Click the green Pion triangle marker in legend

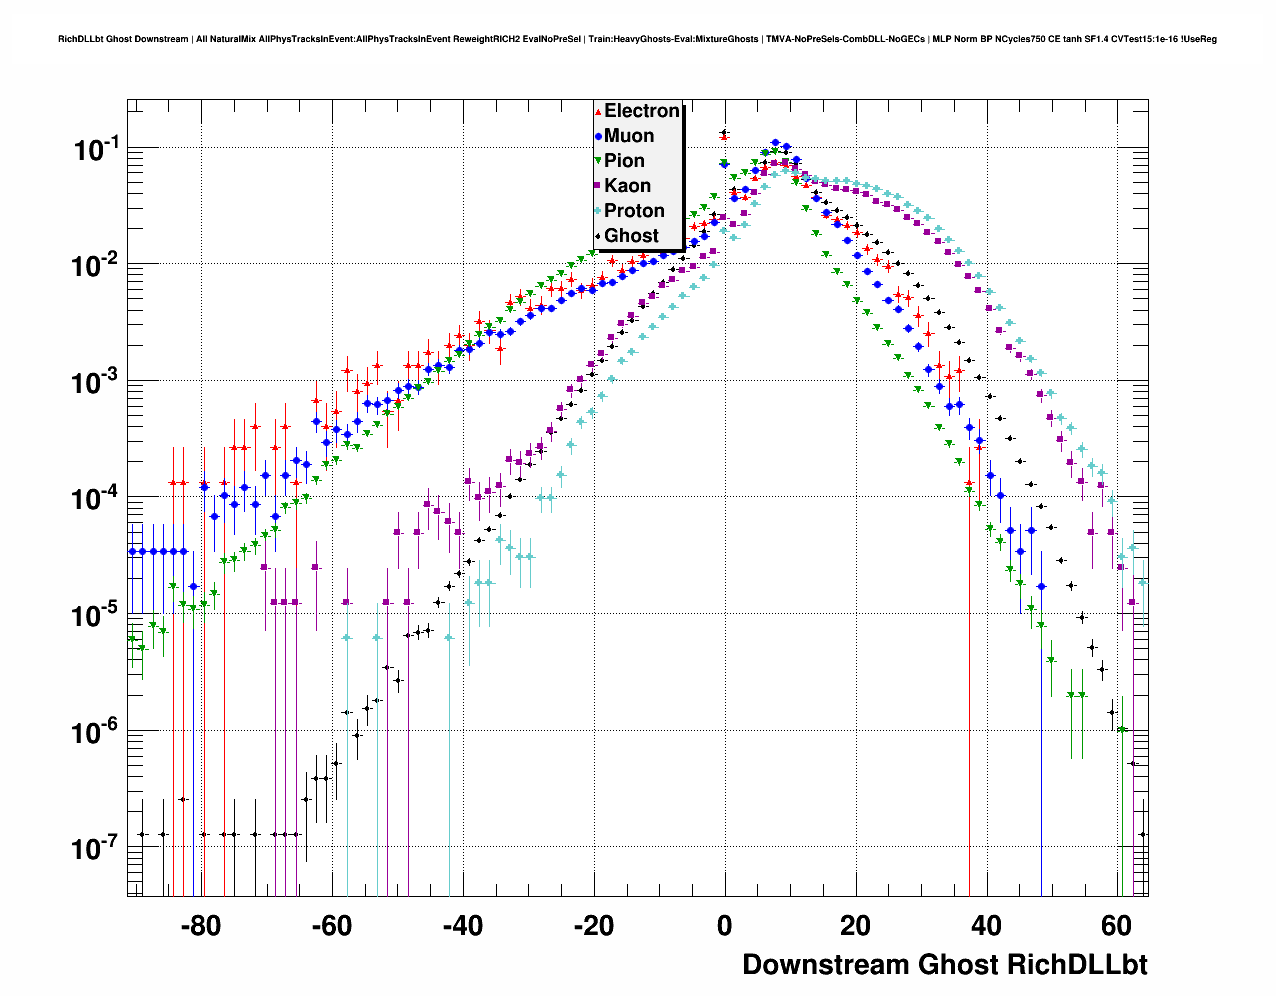pyautogui.click(x=599, y=161)
